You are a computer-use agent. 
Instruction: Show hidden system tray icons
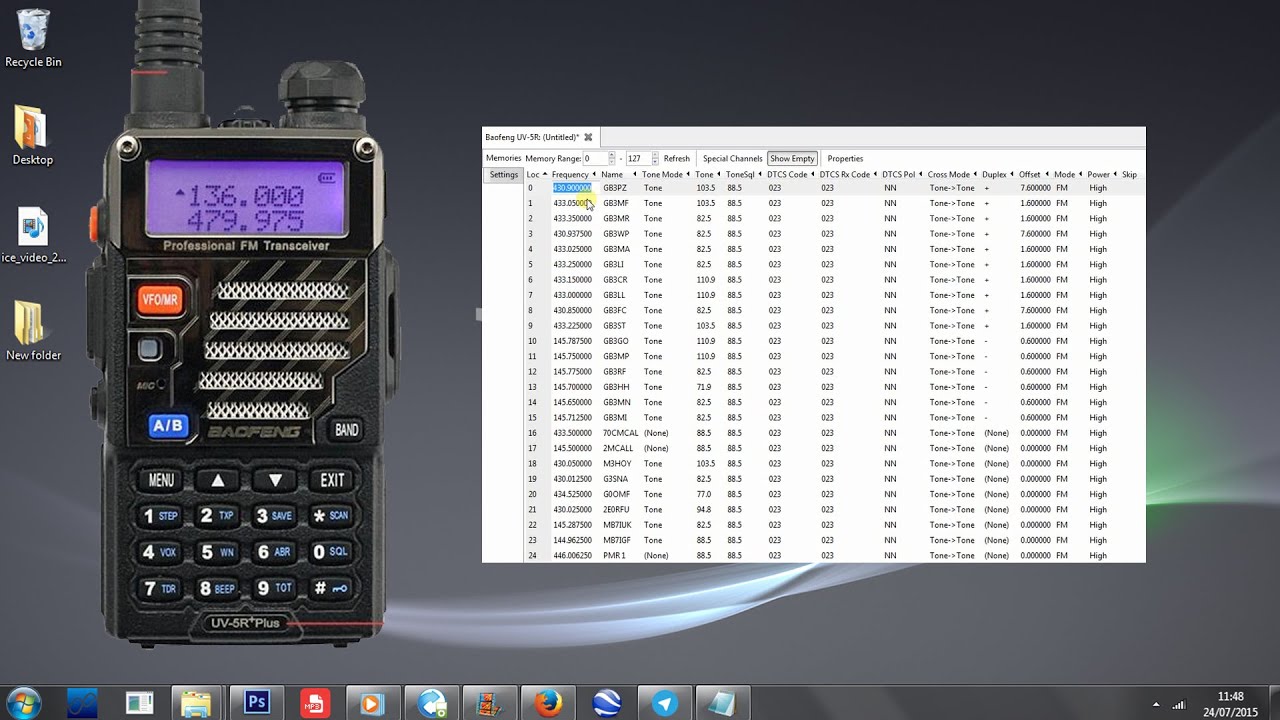pyautogui.click(x=1156, y=704)
